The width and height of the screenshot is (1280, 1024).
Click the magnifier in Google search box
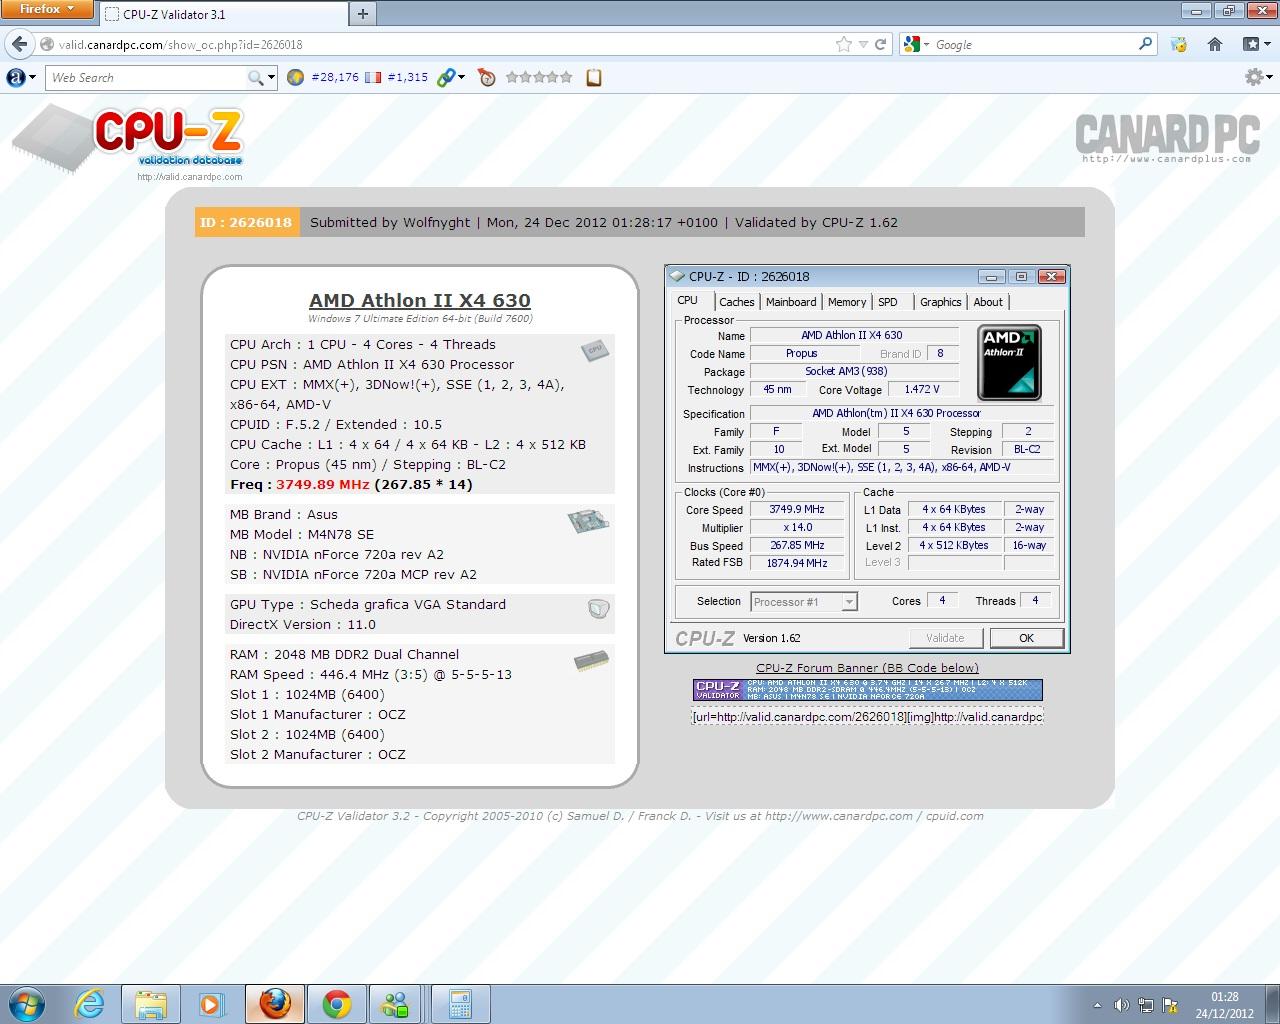(1146, 44)
